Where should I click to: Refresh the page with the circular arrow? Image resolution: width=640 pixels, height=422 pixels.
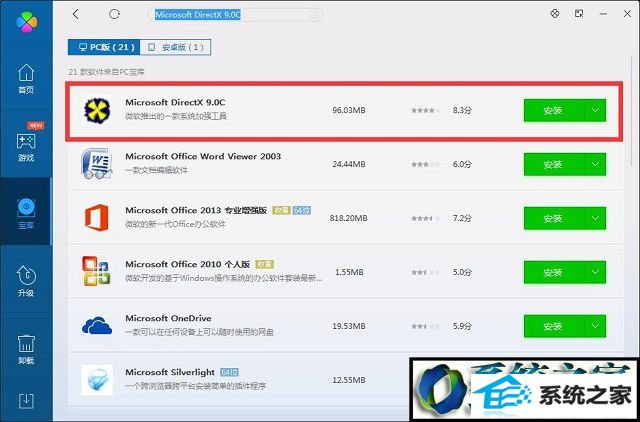tap(114, 14)
